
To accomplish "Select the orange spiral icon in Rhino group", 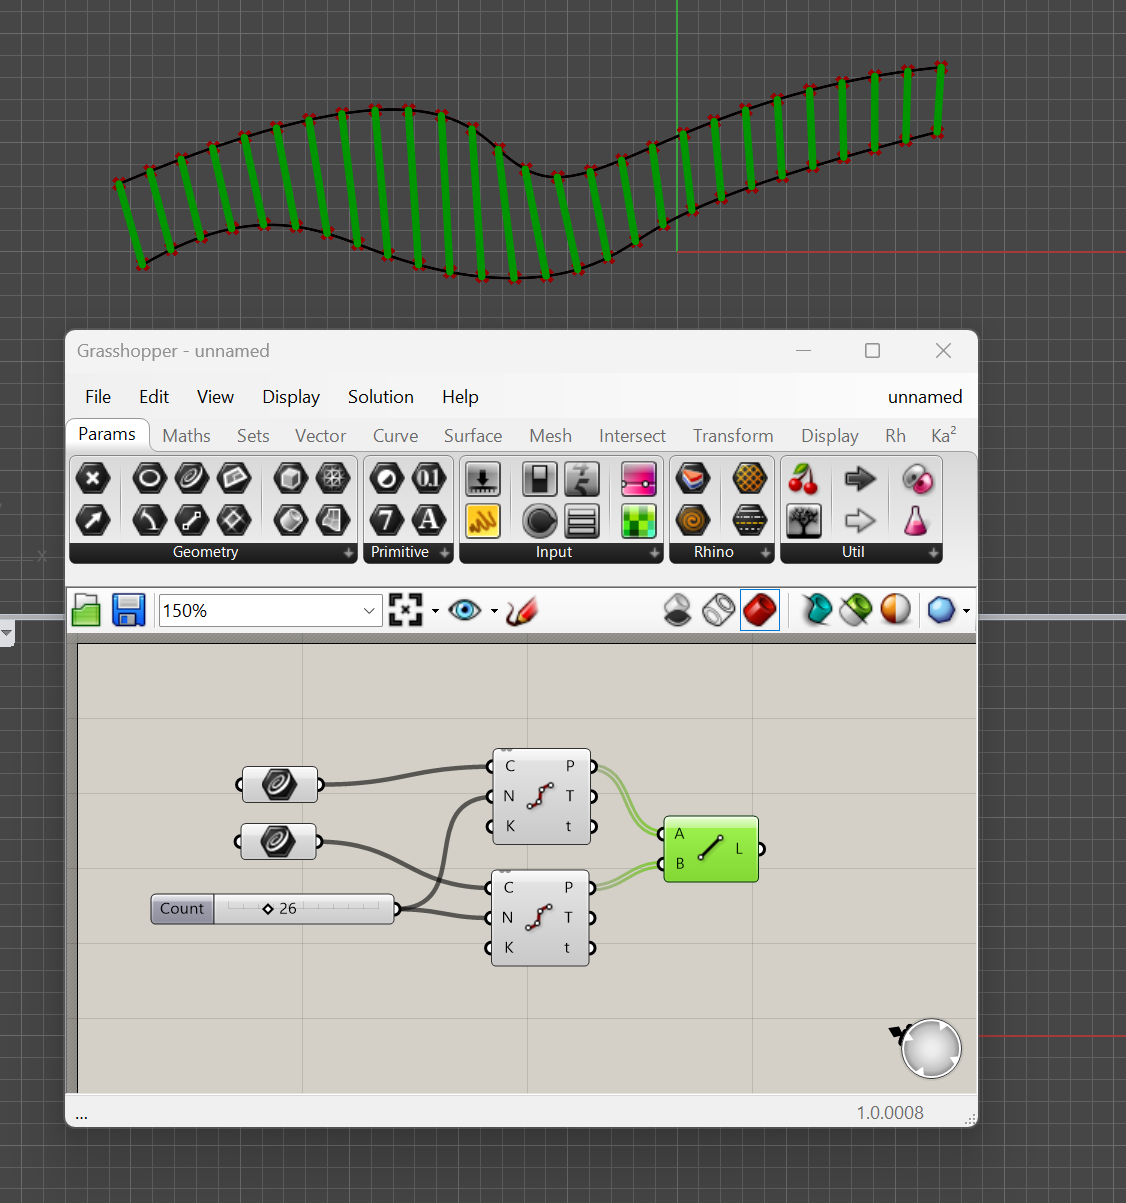I will (x=693, y=519).
